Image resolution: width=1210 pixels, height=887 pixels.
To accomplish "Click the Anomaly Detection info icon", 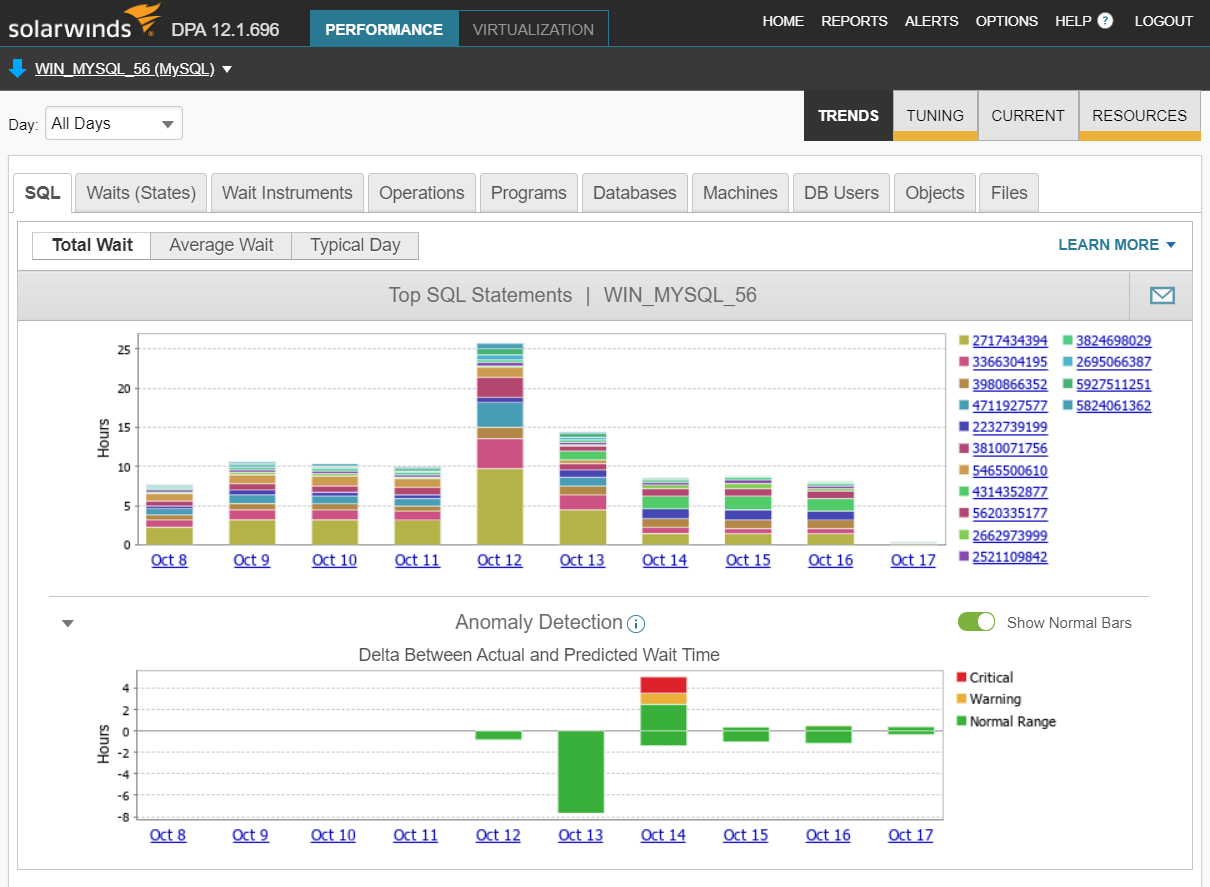I will [x=636, y=624].
